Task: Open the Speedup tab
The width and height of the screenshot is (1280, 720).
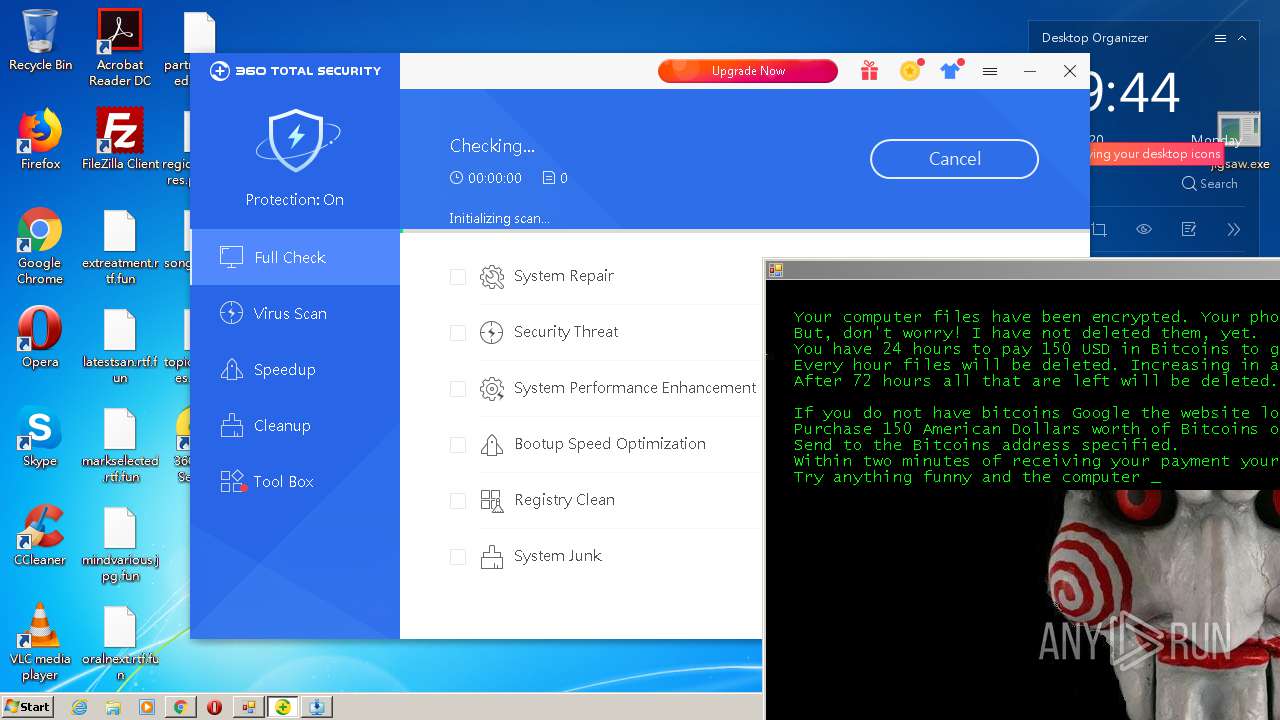Action: click(295, 369)
